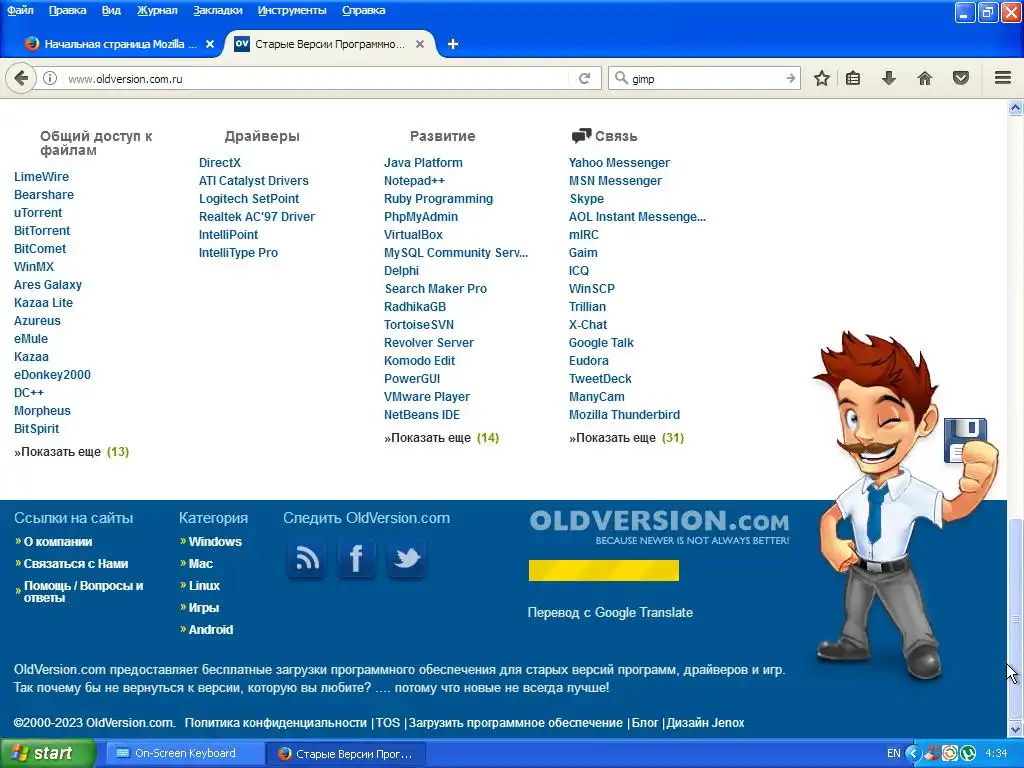Click the vertical scrollbar thumb
Viewport: 1024px width, 768px height.
1016,618
